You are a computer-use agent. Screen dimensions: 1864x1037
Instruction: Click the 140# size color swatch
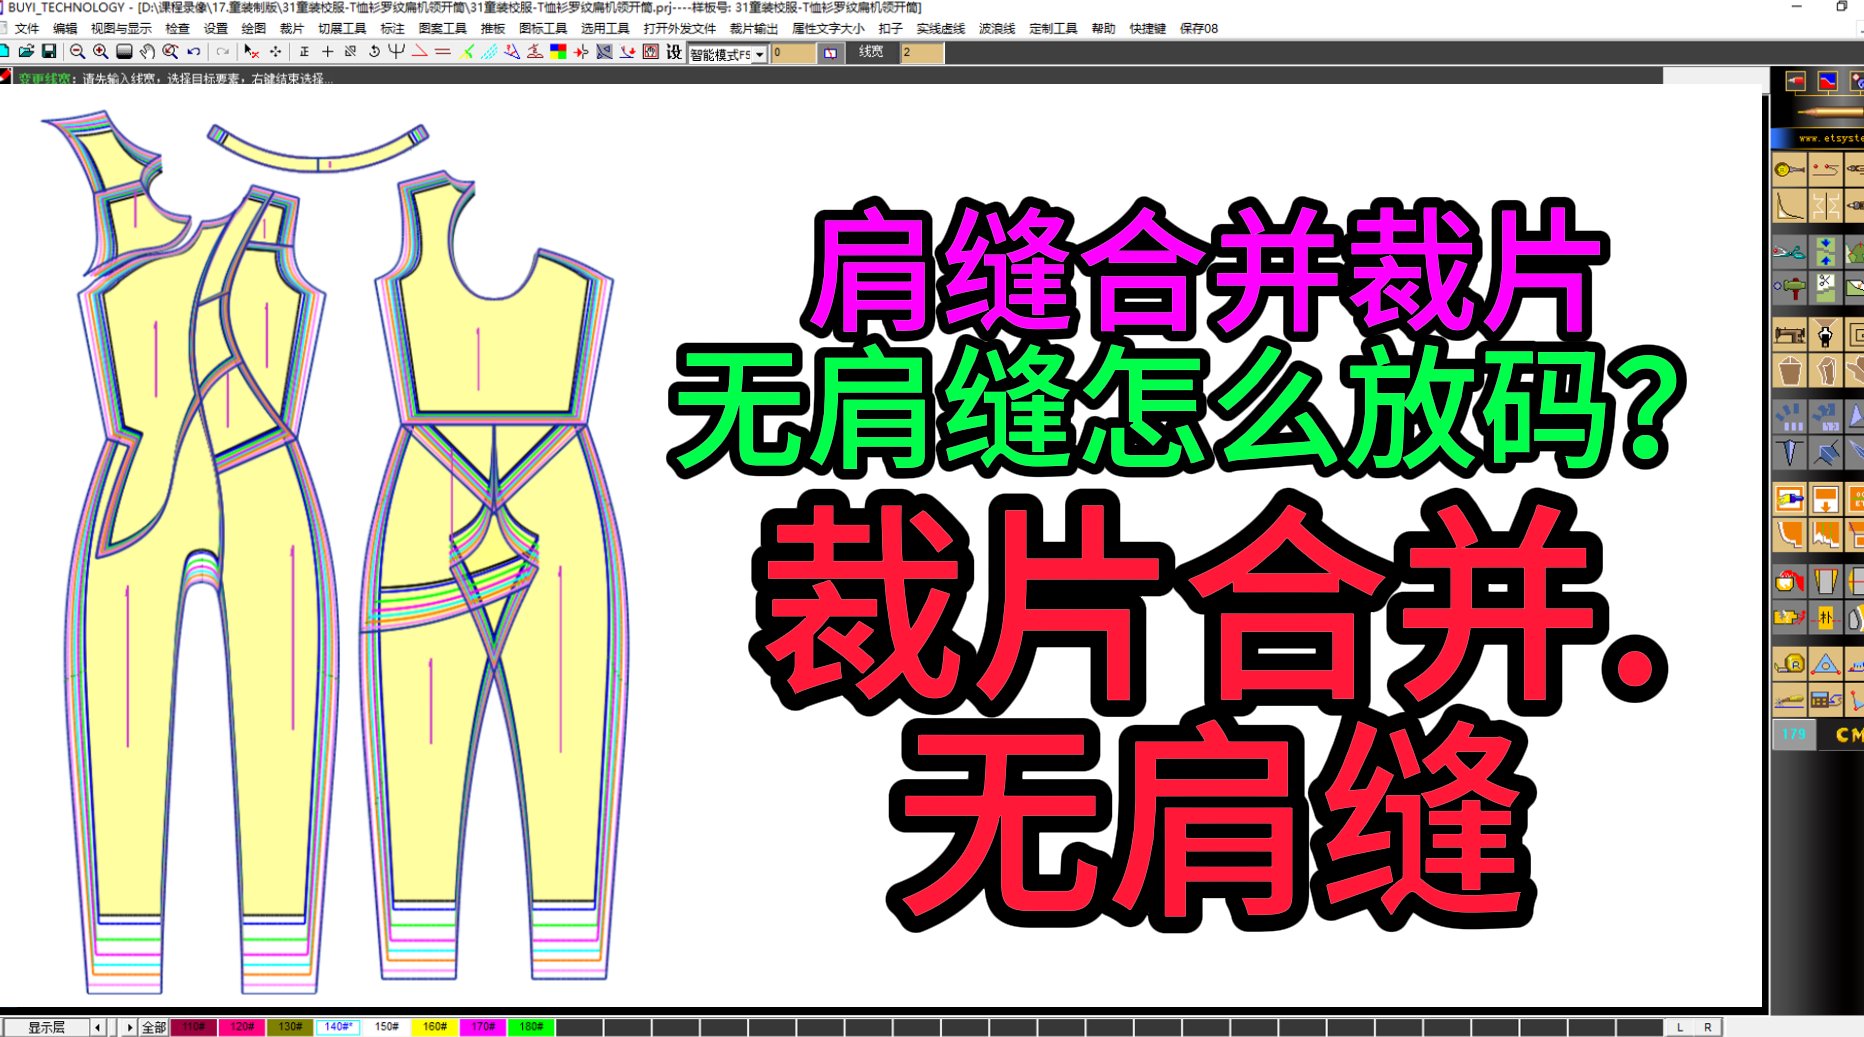pyautogui.click(x=338, y=1026)
